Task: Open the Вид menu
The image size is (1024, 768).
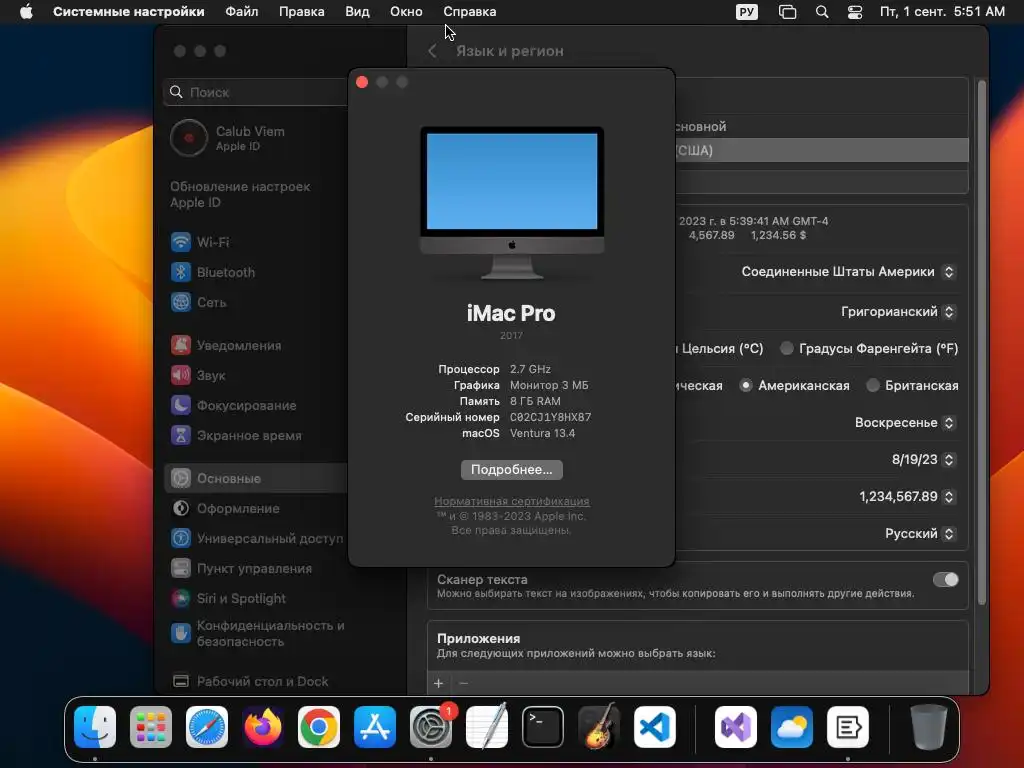Action: (357, 12)
